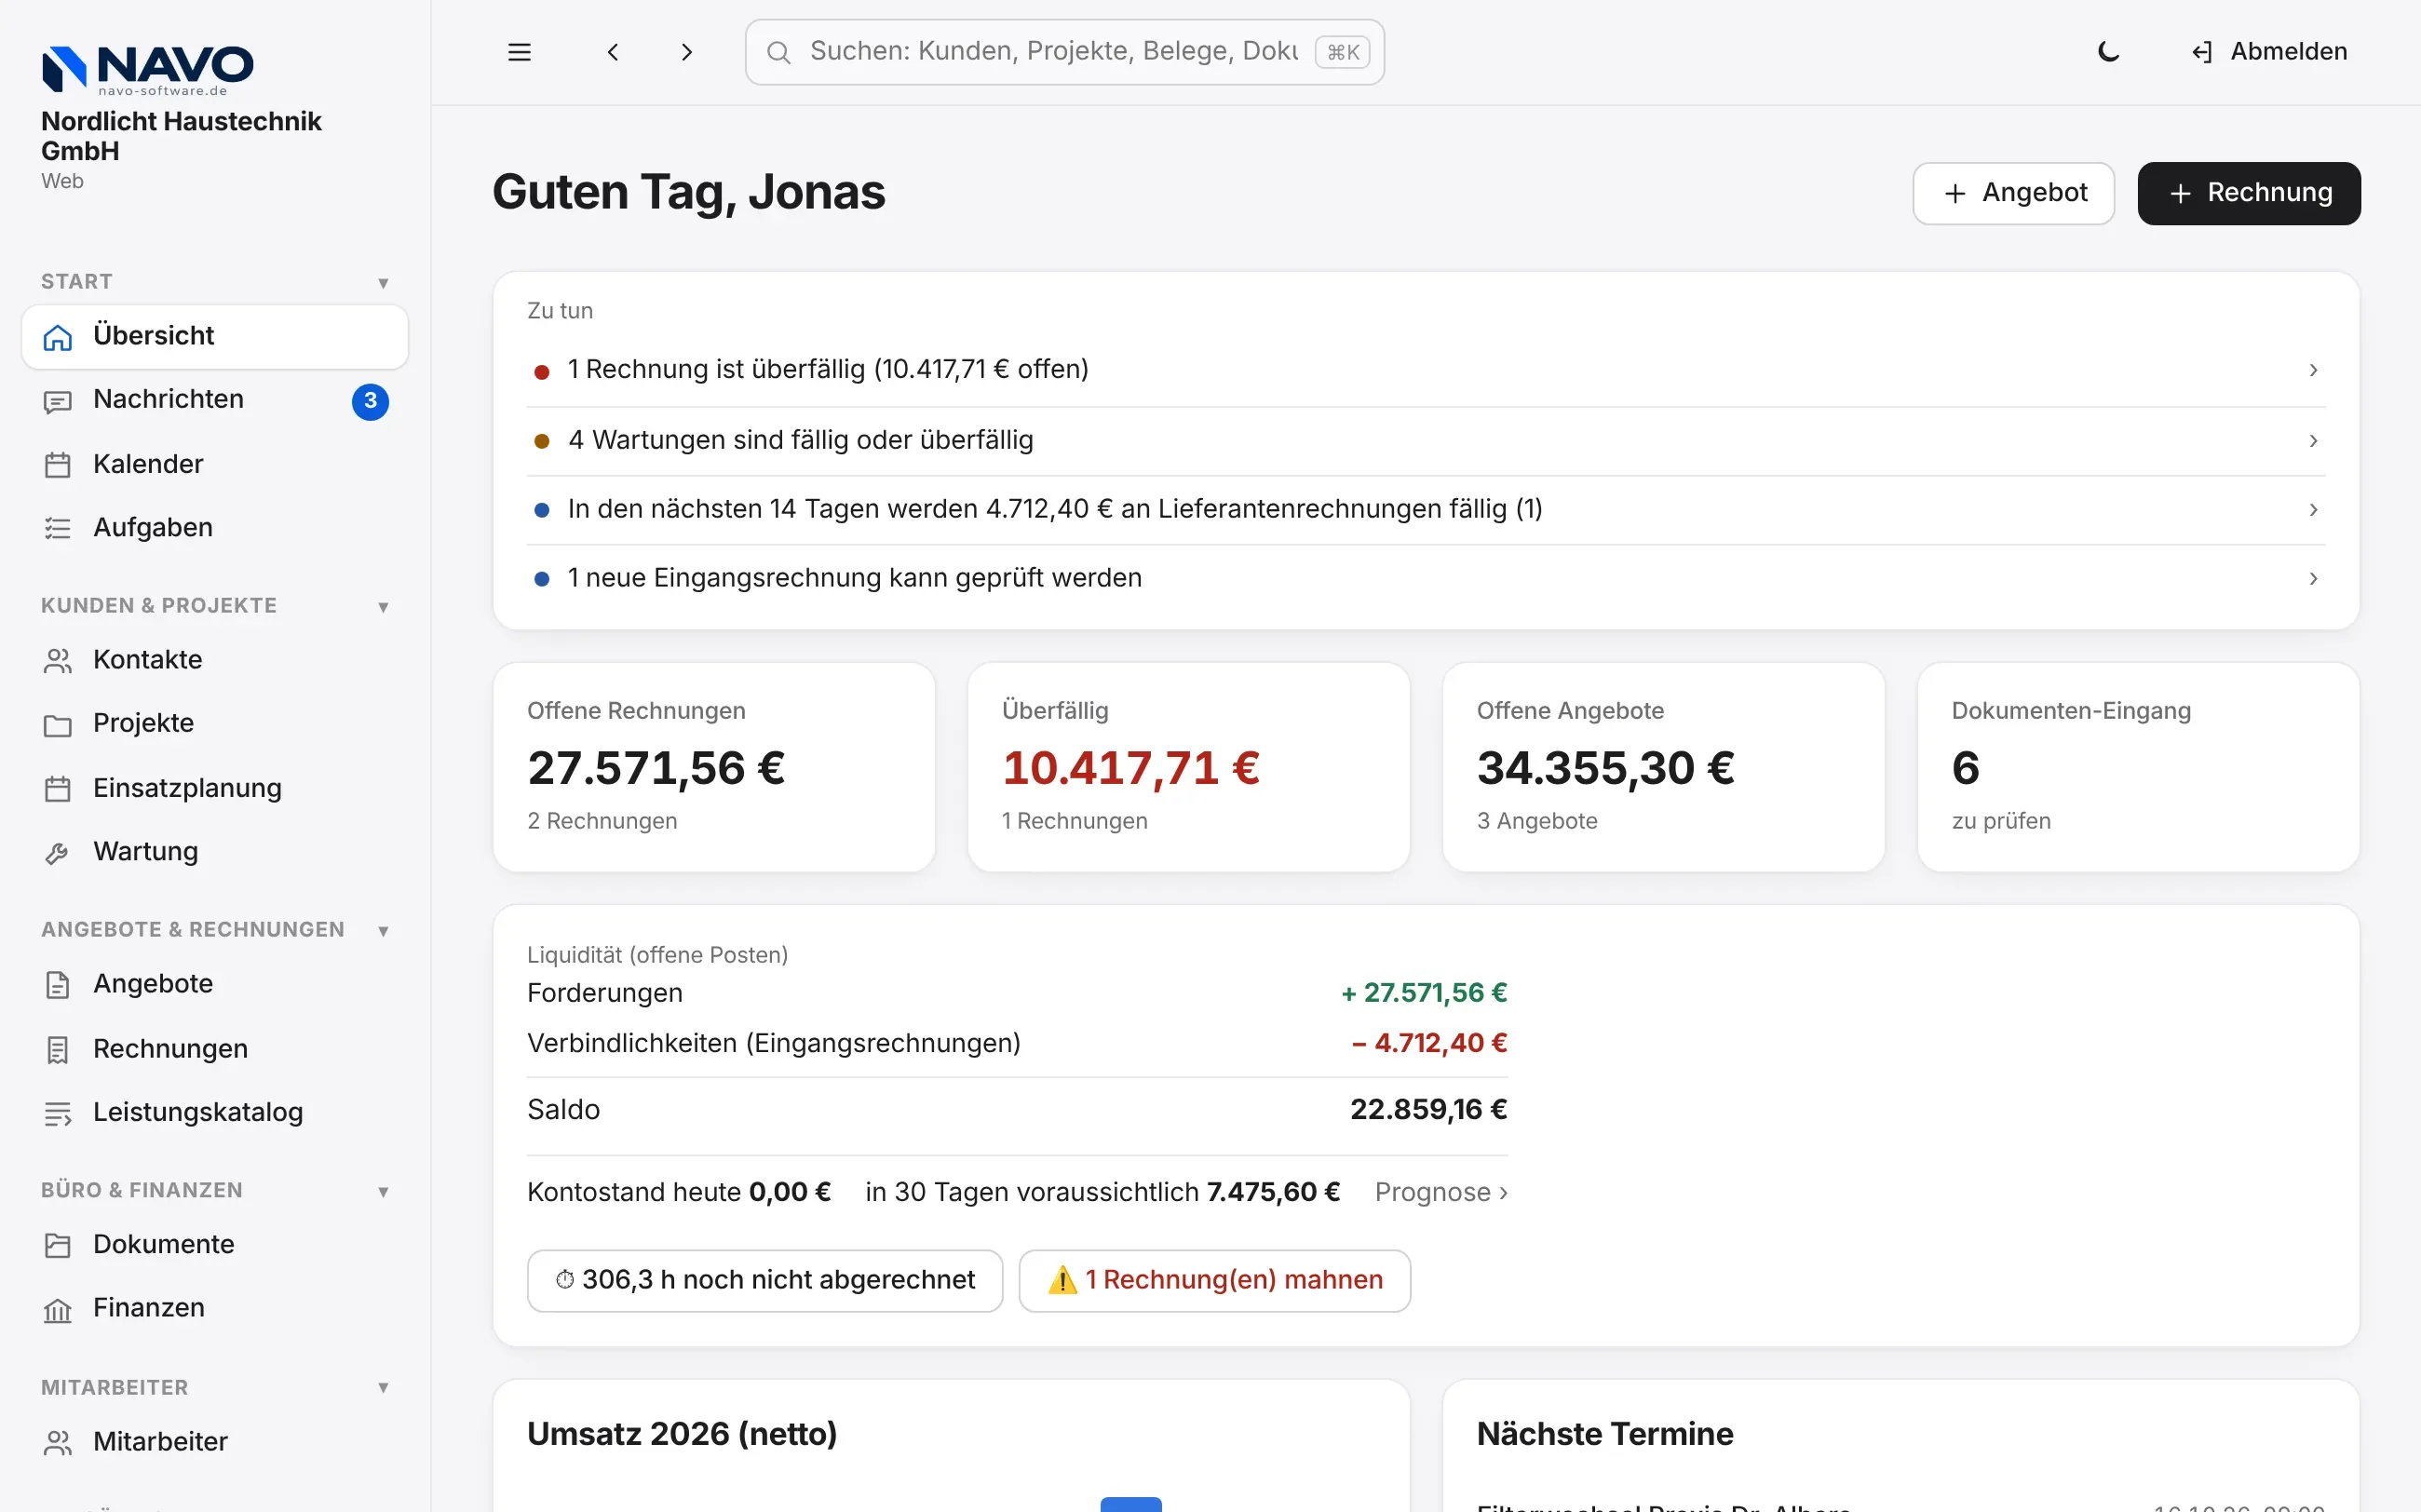Create a new Angebot
The image size is (2421, 1512).
pyautogui.click(x=2013, y=193)
